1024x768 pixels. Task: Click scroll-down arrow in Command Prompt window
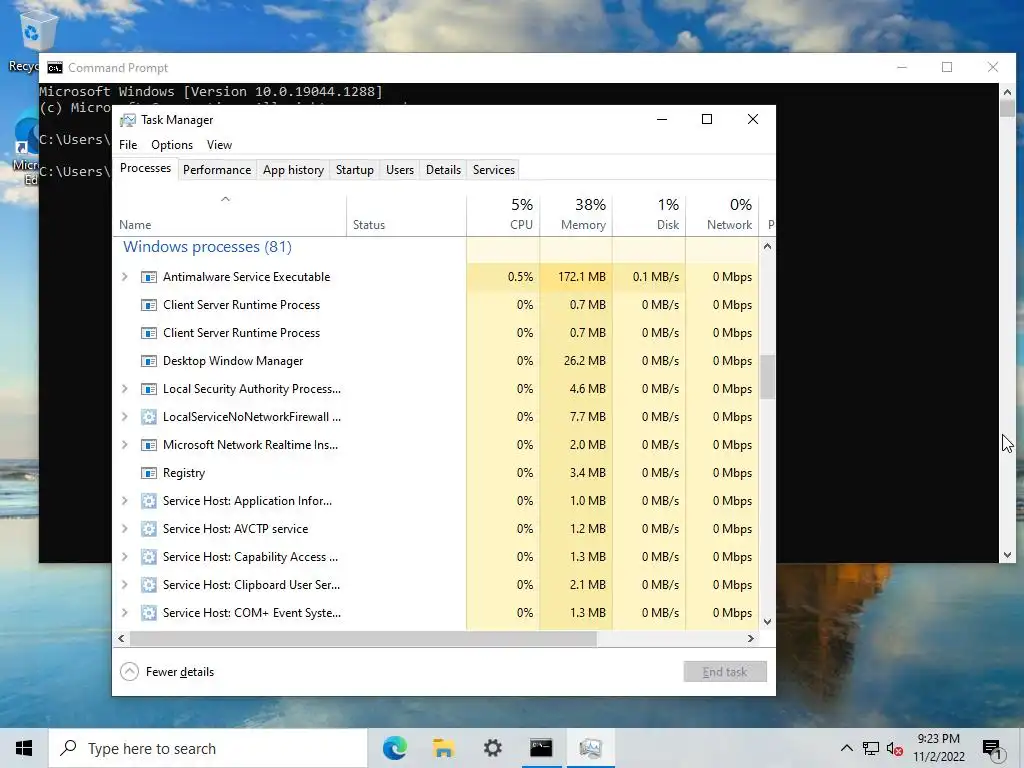click(1007, 555)
